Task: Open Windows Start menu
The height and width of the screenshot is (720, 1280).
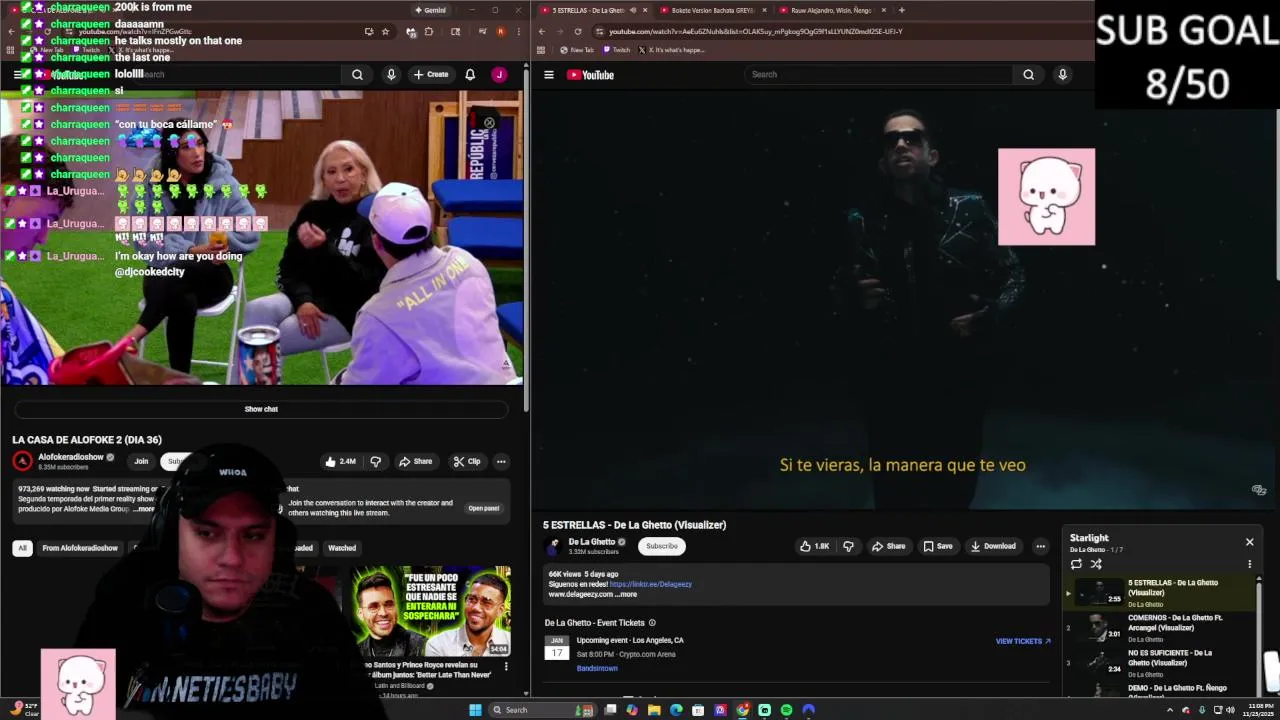Action: coord(475,710)
